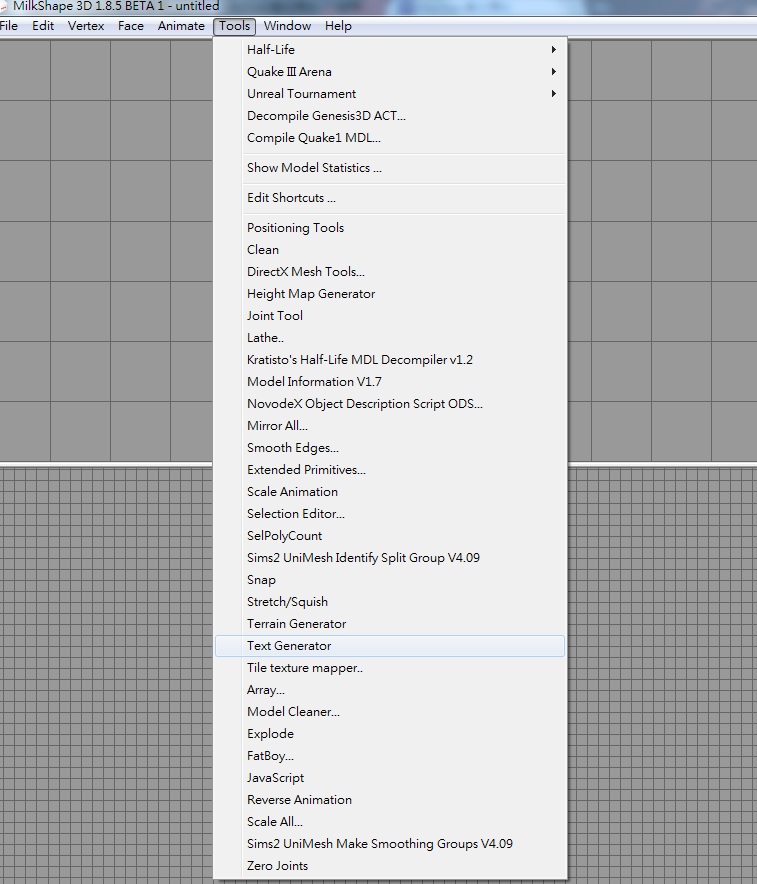Open Edit Shortcuts ...
This screenshot has width=757, height=884.
389,197
